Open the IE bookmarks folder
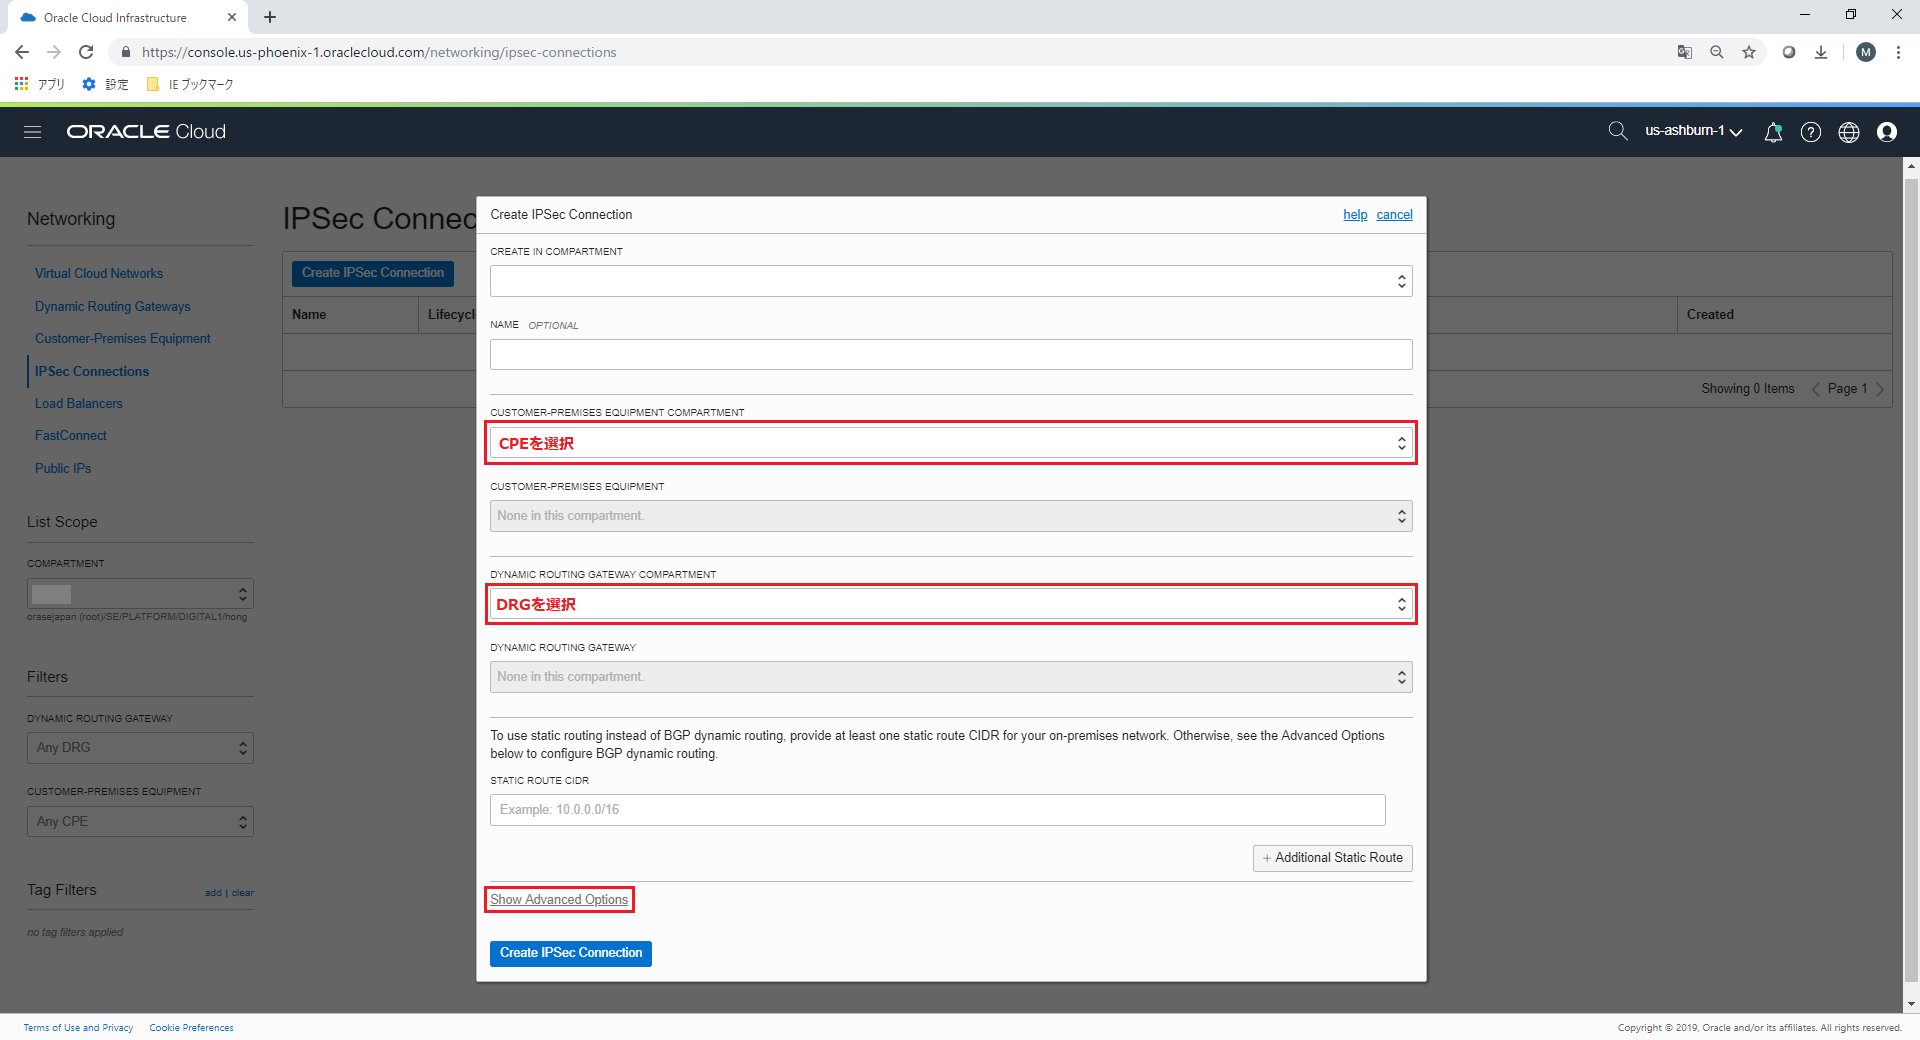1920x1040 pixels. 190,84
